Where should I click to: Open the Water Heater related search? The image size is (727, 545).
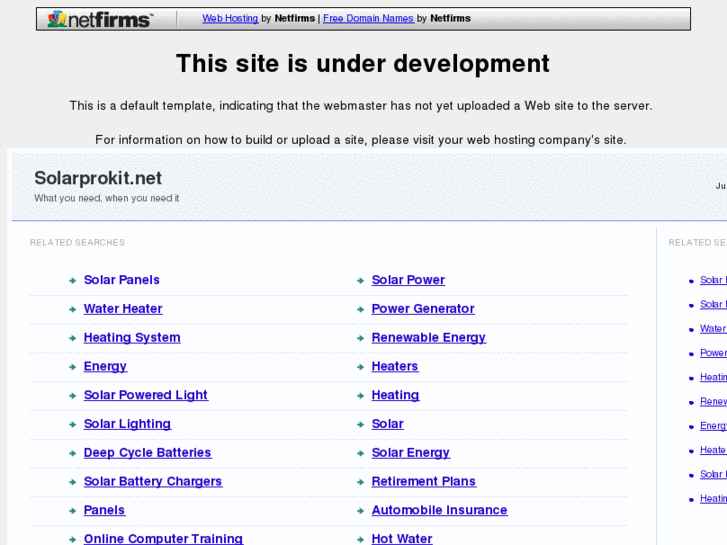123,308
